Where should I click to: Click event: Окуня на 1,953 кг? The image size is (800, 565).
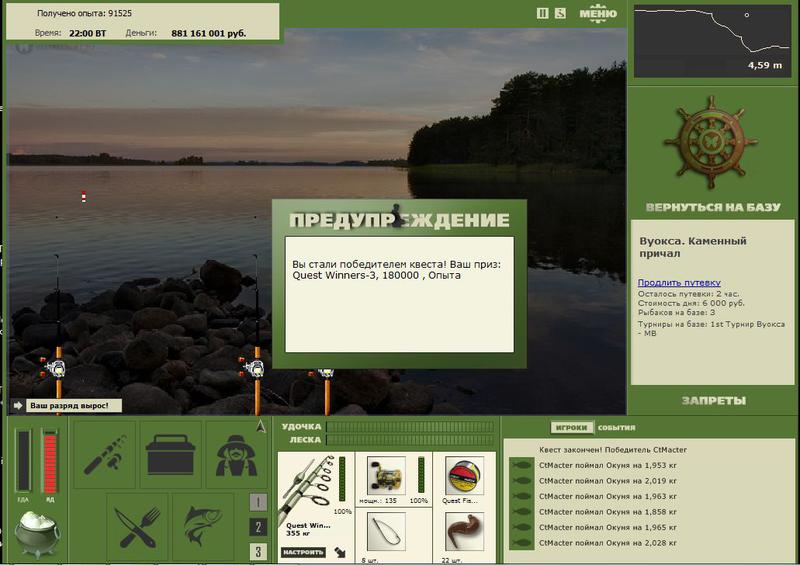608,465
